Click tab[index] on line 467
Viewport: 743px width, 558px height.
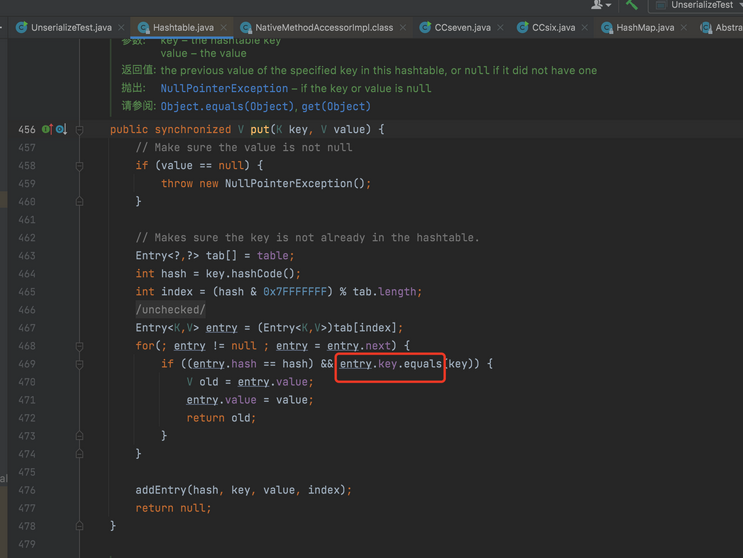click(x=365, y=327)
